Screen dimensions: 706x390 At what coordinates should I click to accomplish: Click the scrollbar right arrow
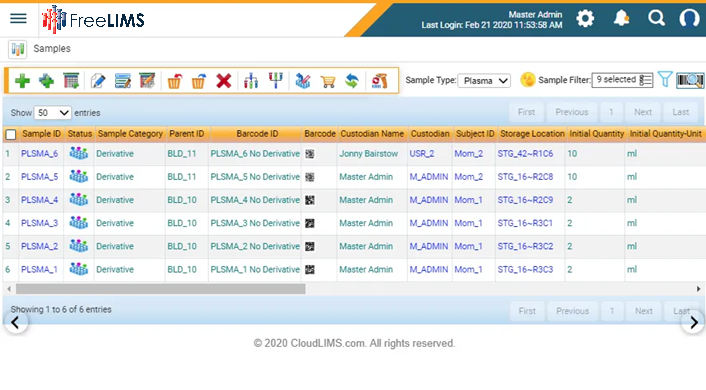[698, 289]
